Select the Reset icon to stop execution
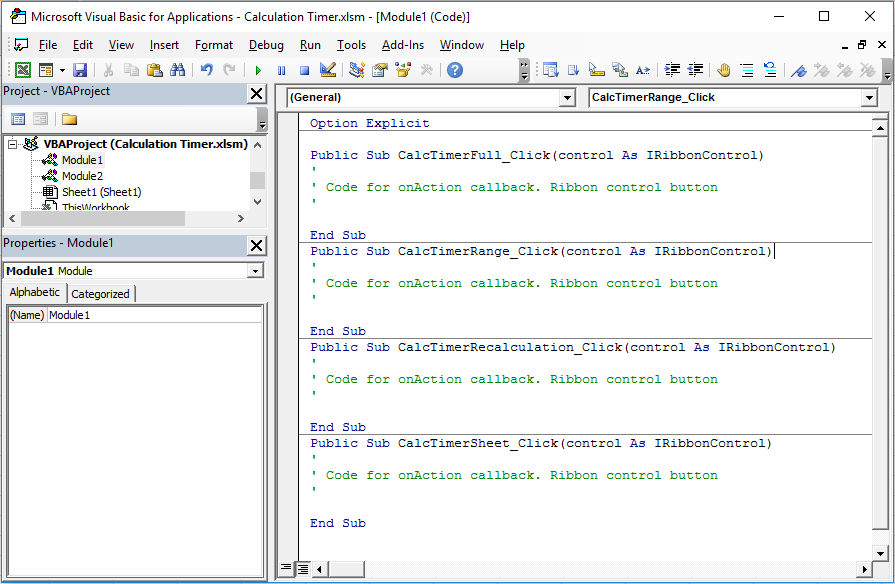Viewport: 895px width, 584px height. click(304, 69)
